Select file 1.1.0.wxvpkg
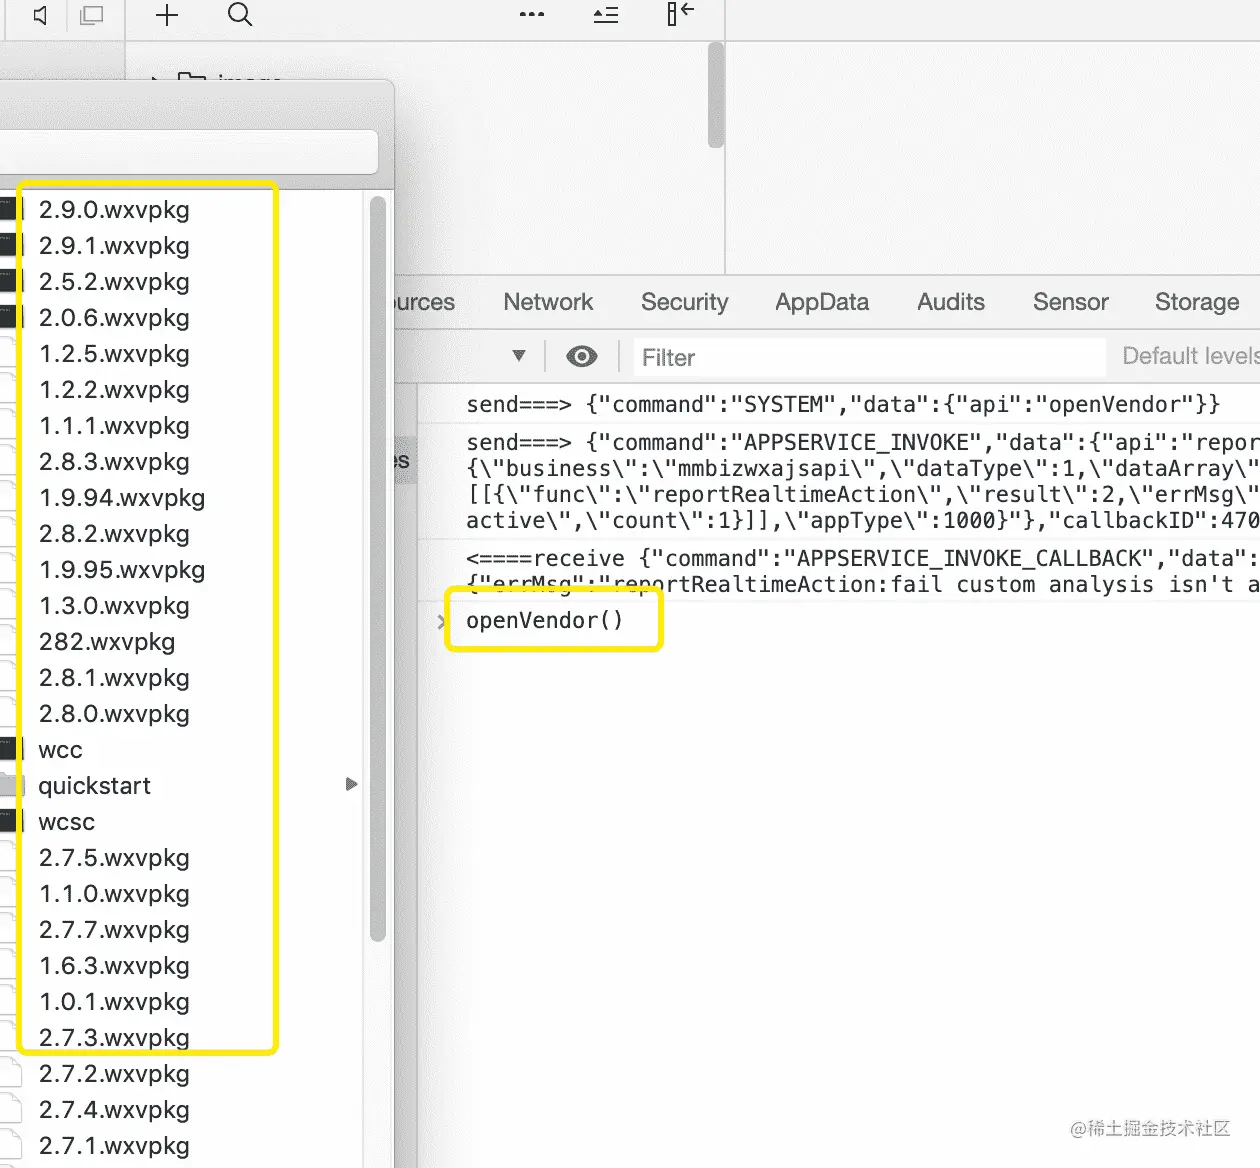1260x1168 pixels. (x=114, y=894)
